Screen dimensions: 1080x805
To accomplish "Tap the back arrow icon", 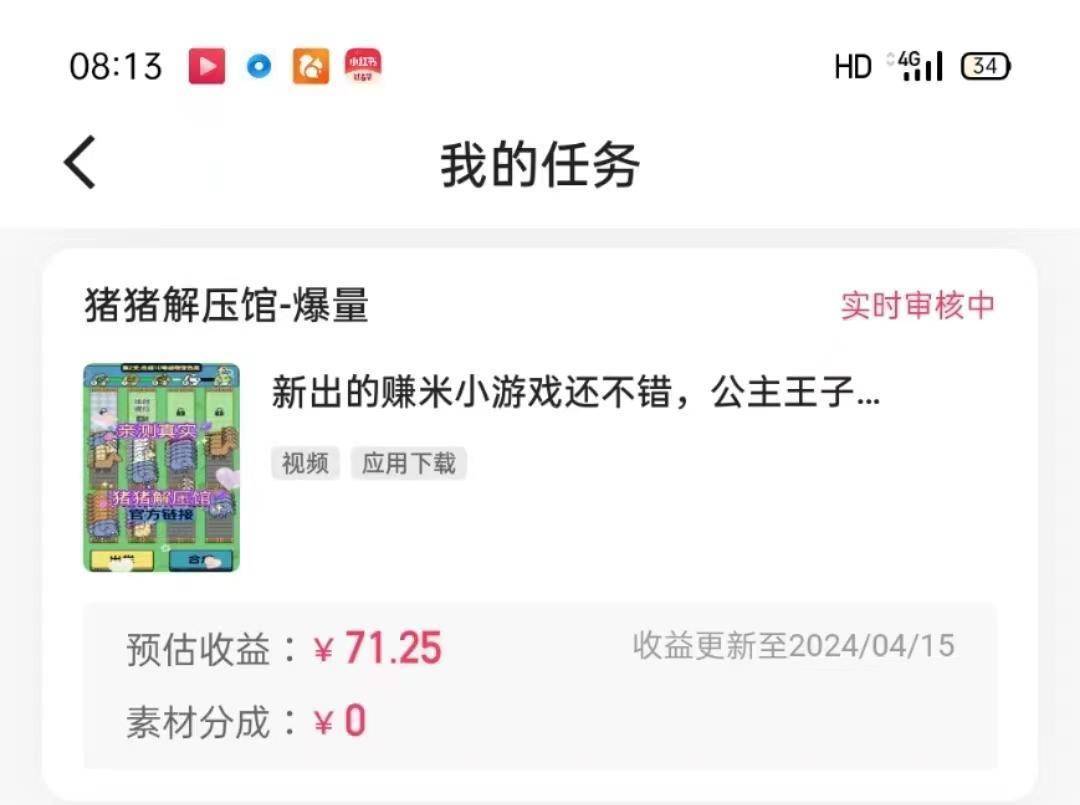I will point(80,163).
